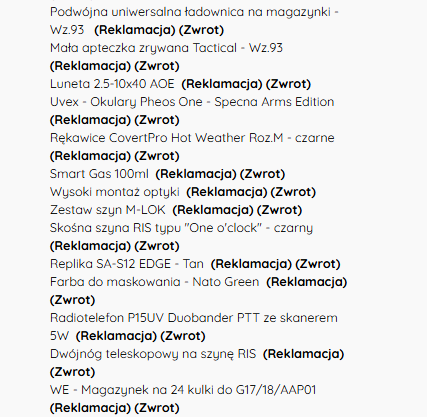Click Reklamacja for WE Magazynek na 24 kulki

pyautogui.click(x=90, y=408)
